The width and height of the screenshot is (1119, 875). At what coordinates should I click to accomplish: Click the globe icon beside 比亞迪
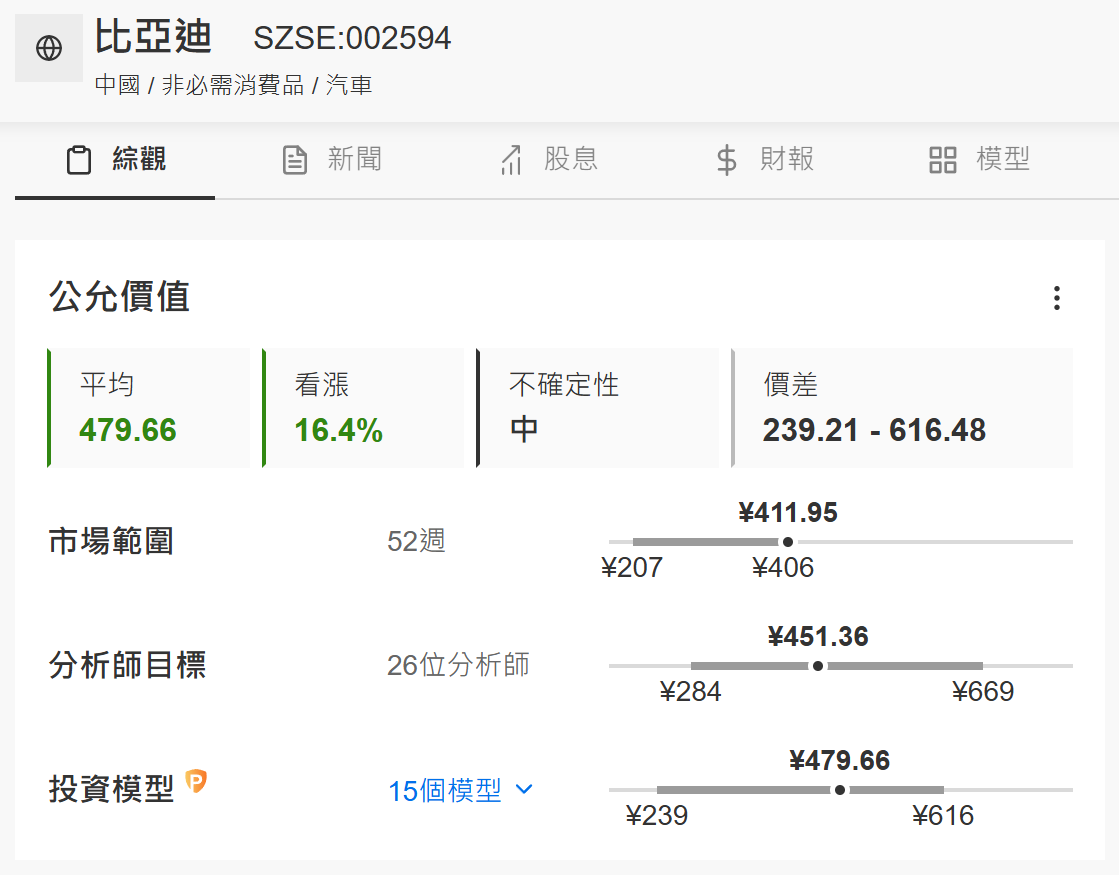tap(49, 48)
